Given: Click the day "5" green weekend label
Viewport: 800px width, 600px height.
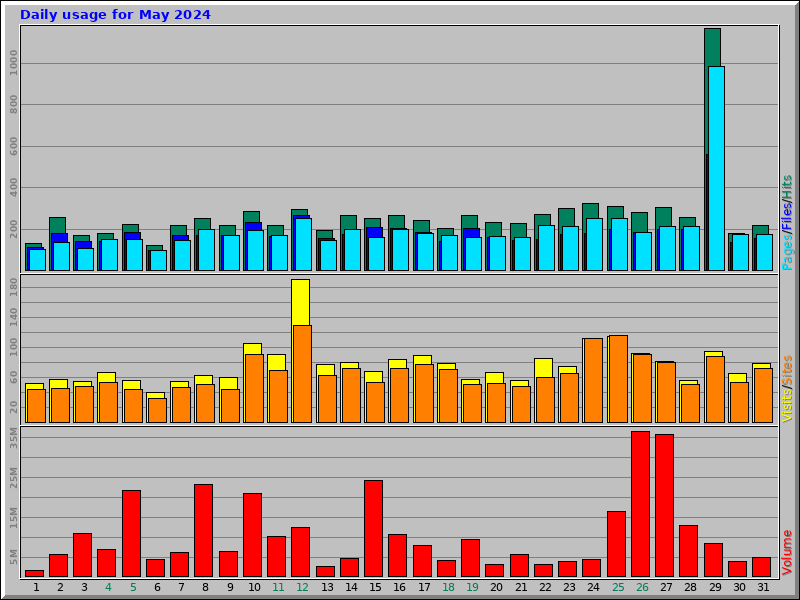Looking at the screenshot, I should coord(133,587).
